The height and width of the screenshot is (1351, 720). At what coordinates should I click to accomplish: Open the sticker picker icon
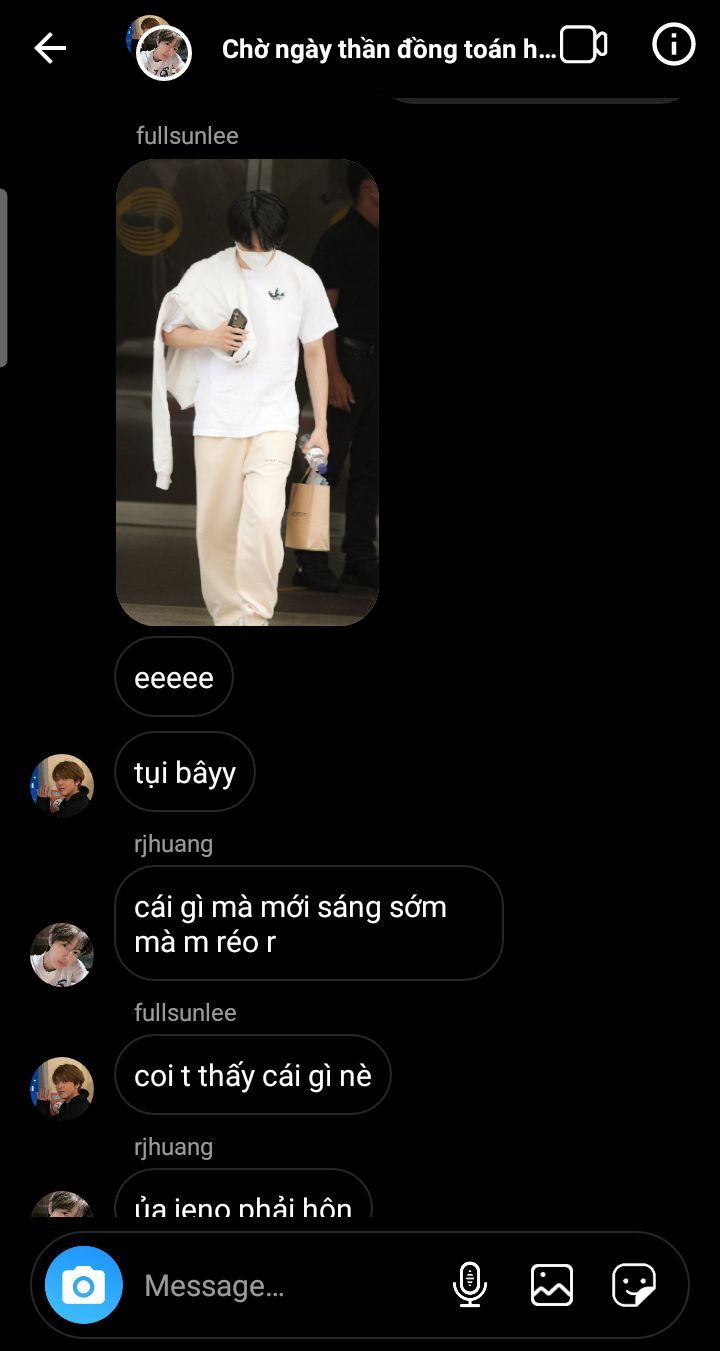click(x=634, y=1285)
